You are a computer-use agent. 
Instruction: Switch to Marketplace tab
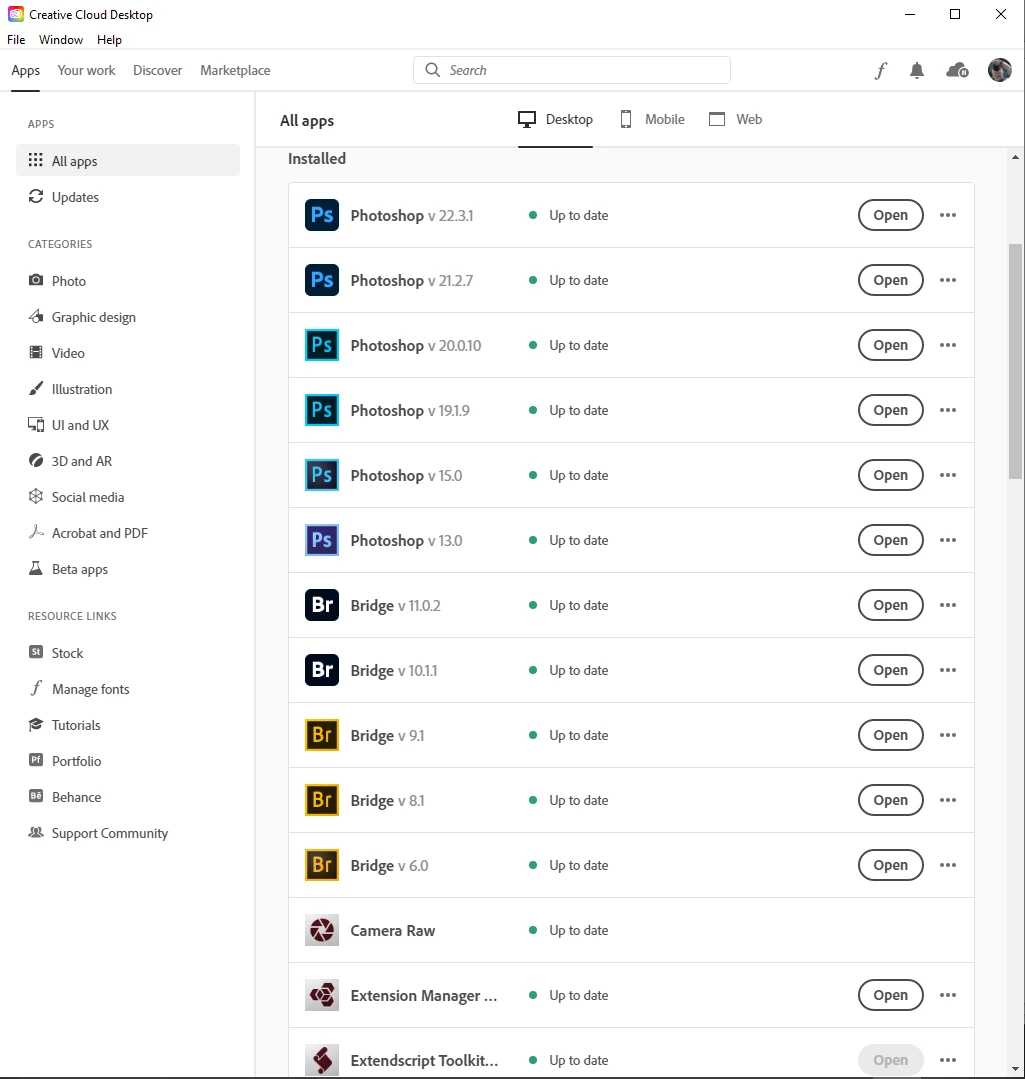point(235,70)
